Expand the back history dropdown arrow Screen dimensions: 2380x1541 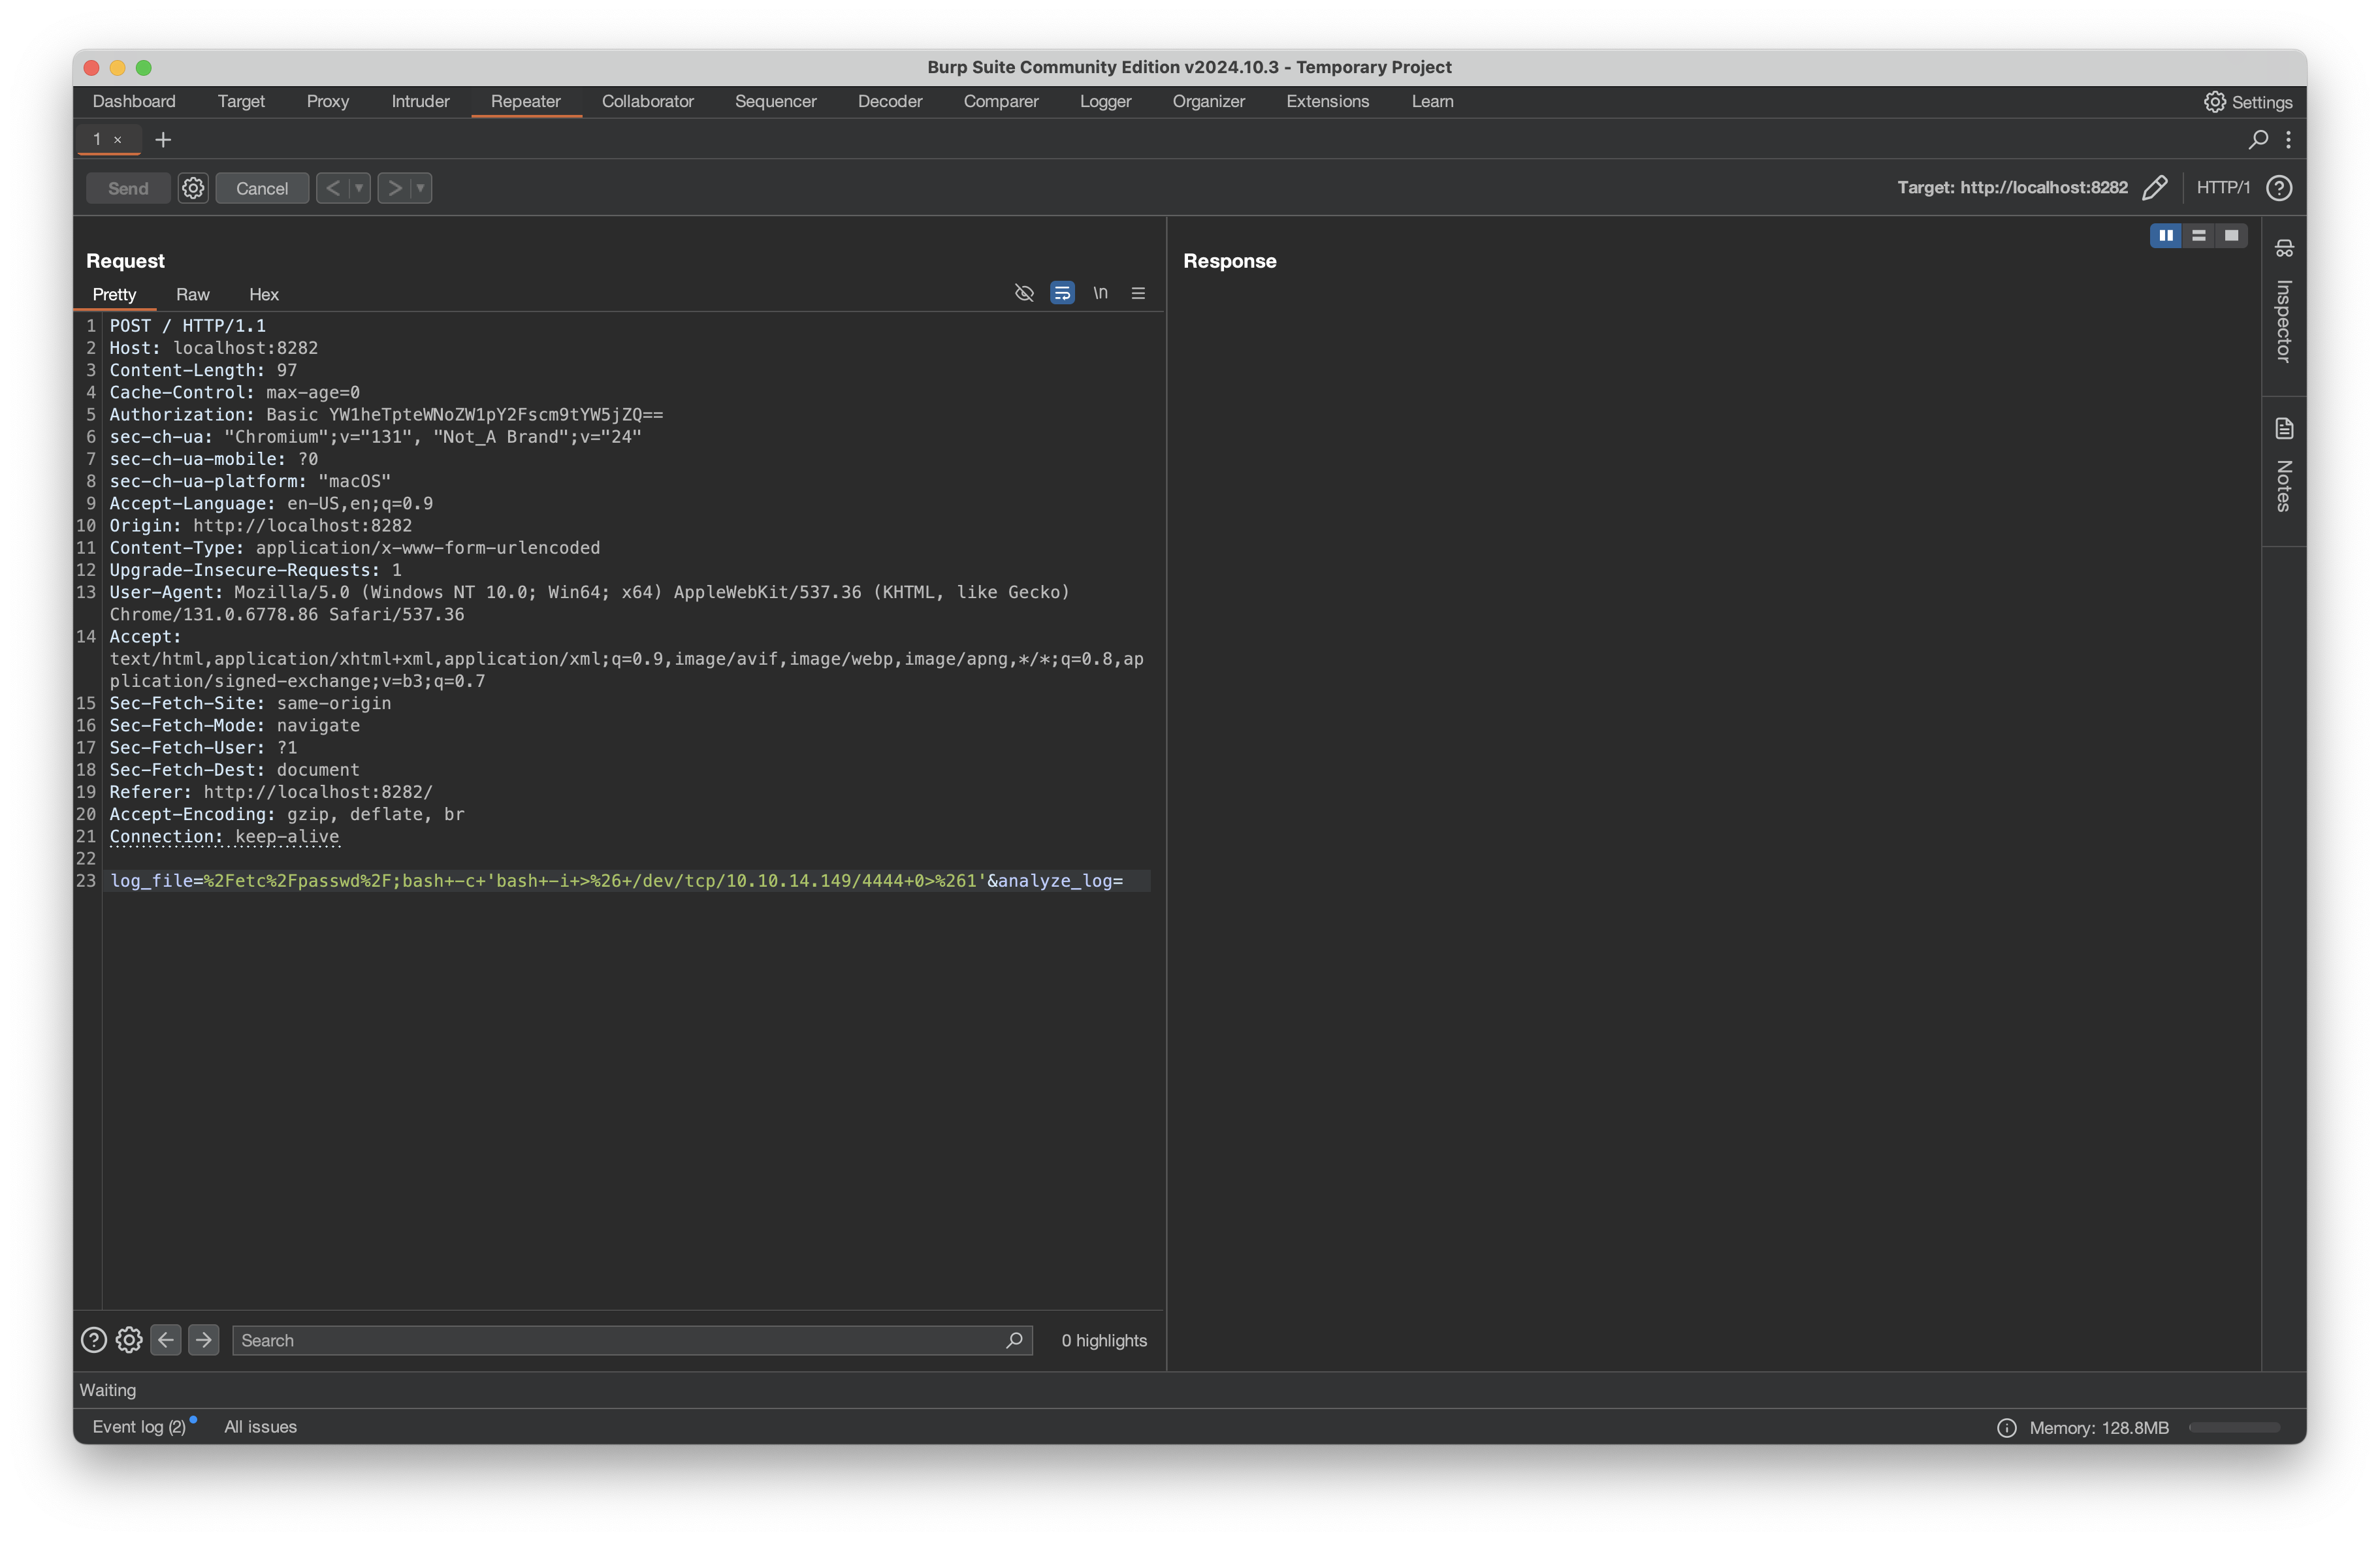(x=359, y=188)
